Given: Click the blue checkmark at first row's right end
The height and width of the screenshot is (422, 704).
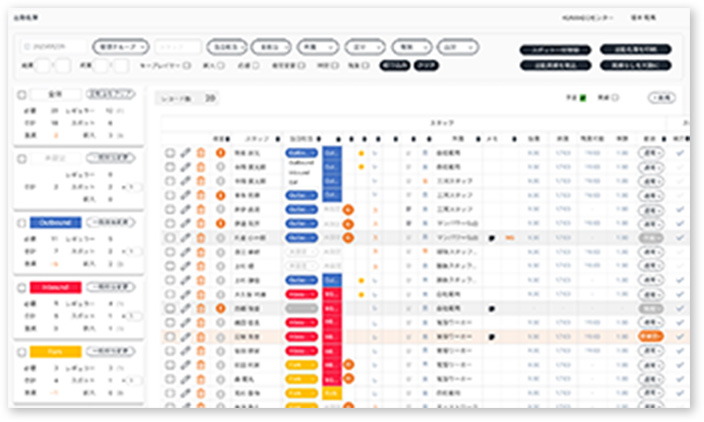Looking at the screenshot, I should click(681, 153).
